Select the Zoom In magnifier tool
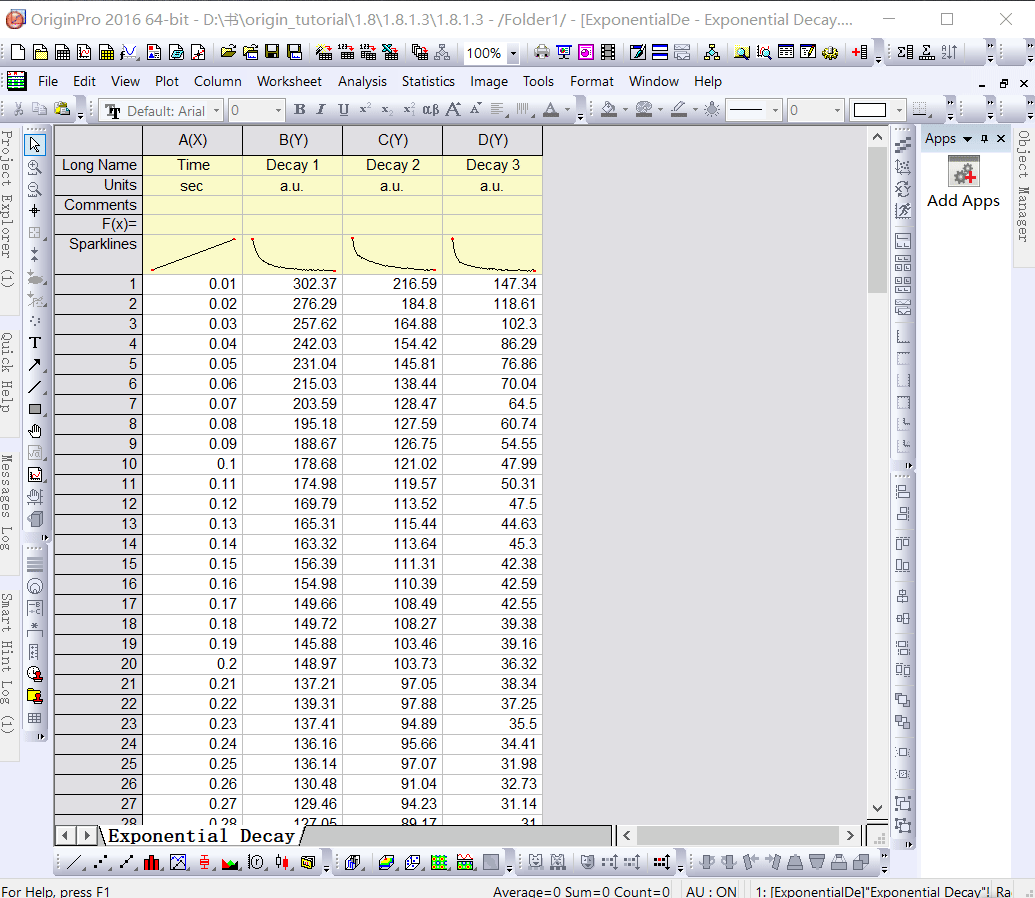The width and height of the screenshot is (1035, 898). (35, 167)
